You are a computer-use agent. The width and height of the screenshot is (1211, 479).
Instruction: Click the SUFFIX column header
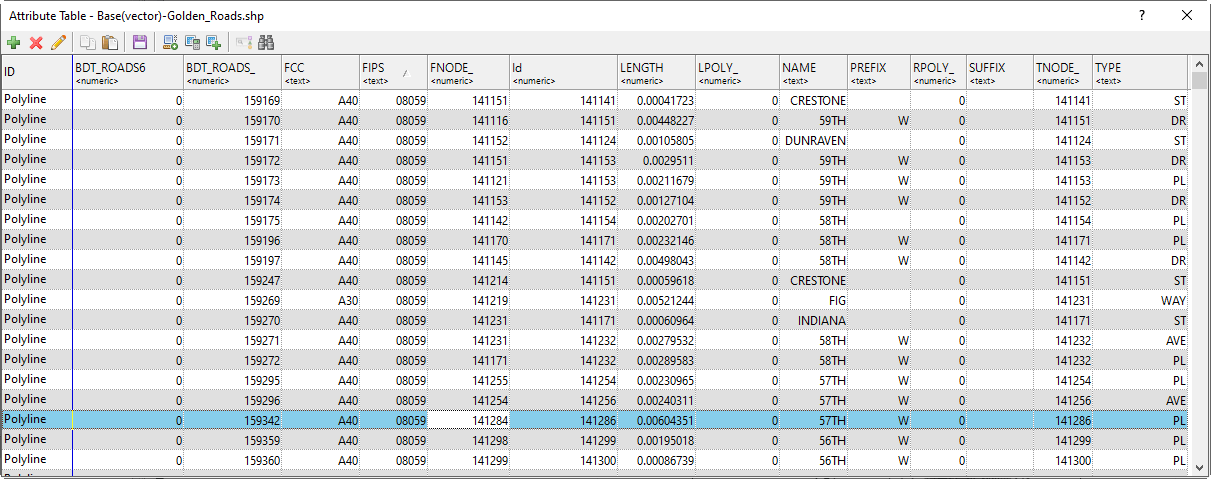[x=1000, y=72]
